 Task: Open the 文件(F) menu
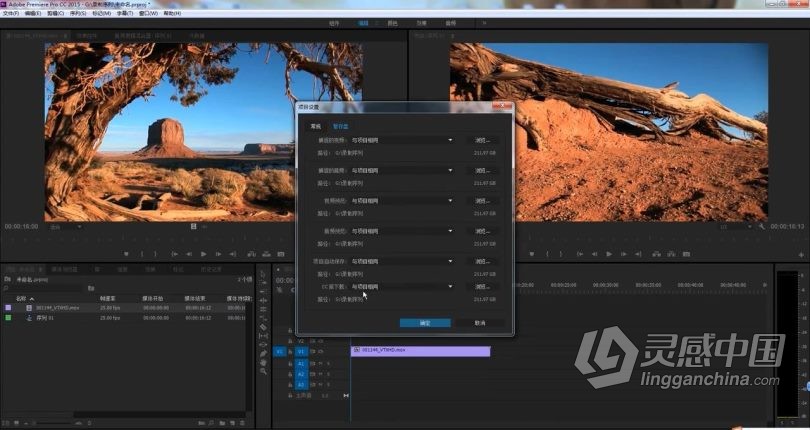click(x=11, y=13)
